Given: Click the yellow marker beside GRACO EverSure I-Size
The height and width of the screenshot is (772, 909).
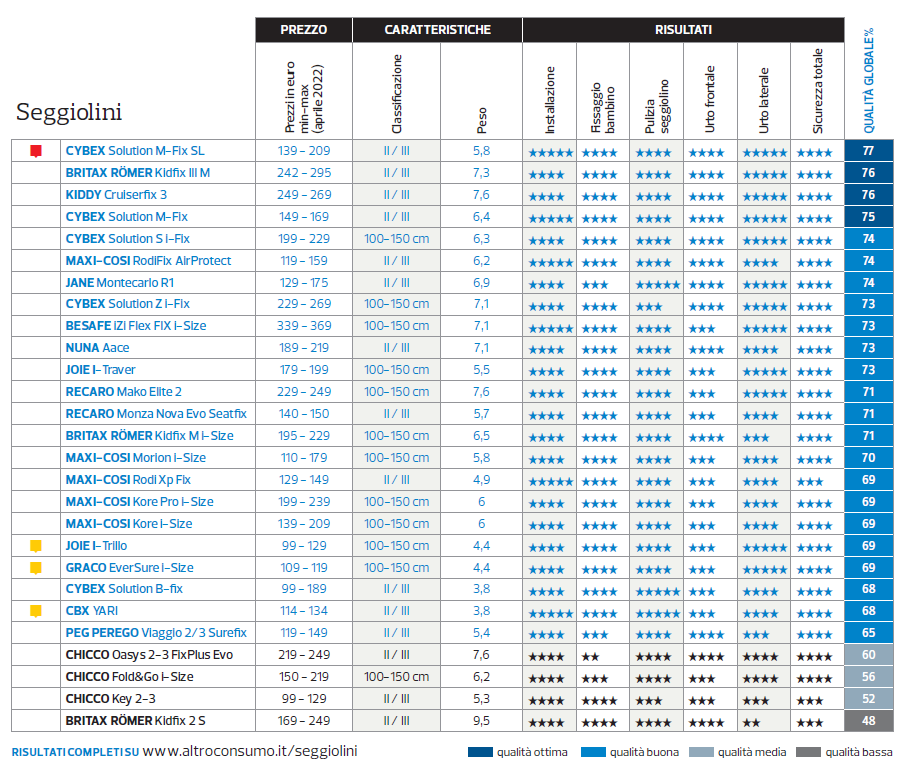Looking at the screenshot, I should [x=36, y=568].
